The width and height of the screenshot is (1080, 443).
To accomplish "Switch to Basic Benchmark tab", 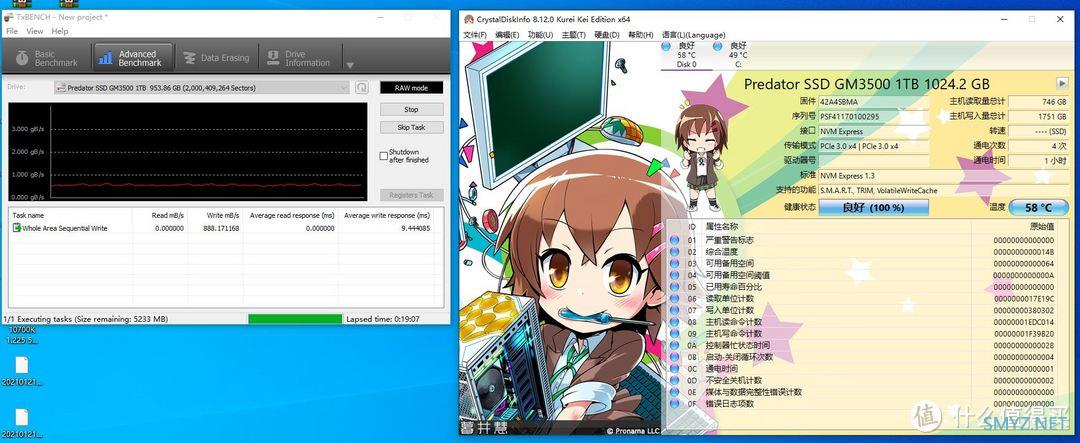I will click(x=47, y=58).
